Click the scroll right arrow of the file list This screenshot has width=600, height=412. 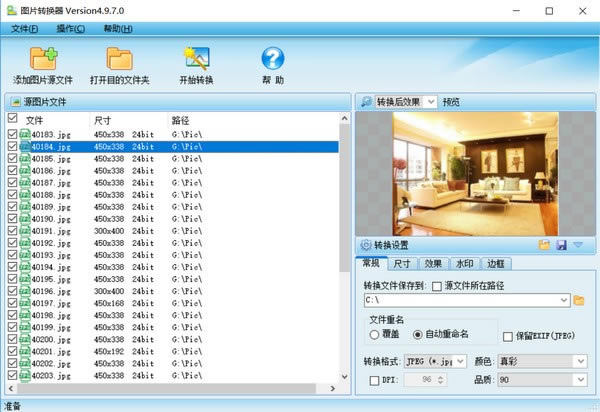pos(333,389)
